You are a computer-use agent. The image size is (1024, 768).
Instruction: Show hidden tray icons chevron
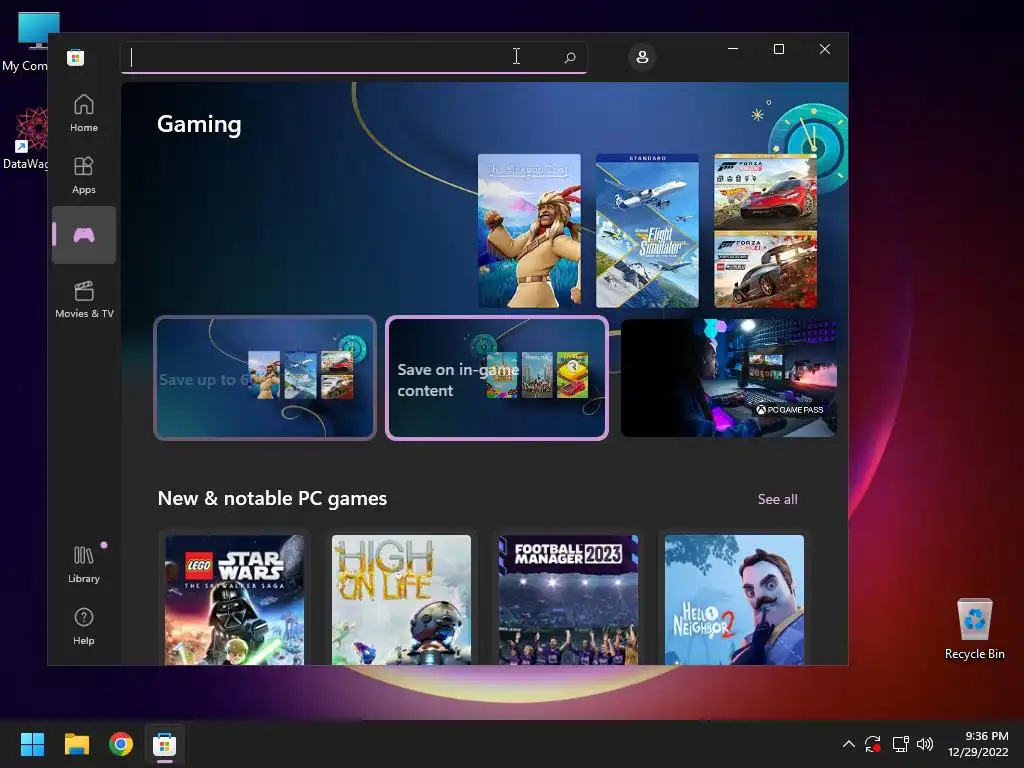848,744
